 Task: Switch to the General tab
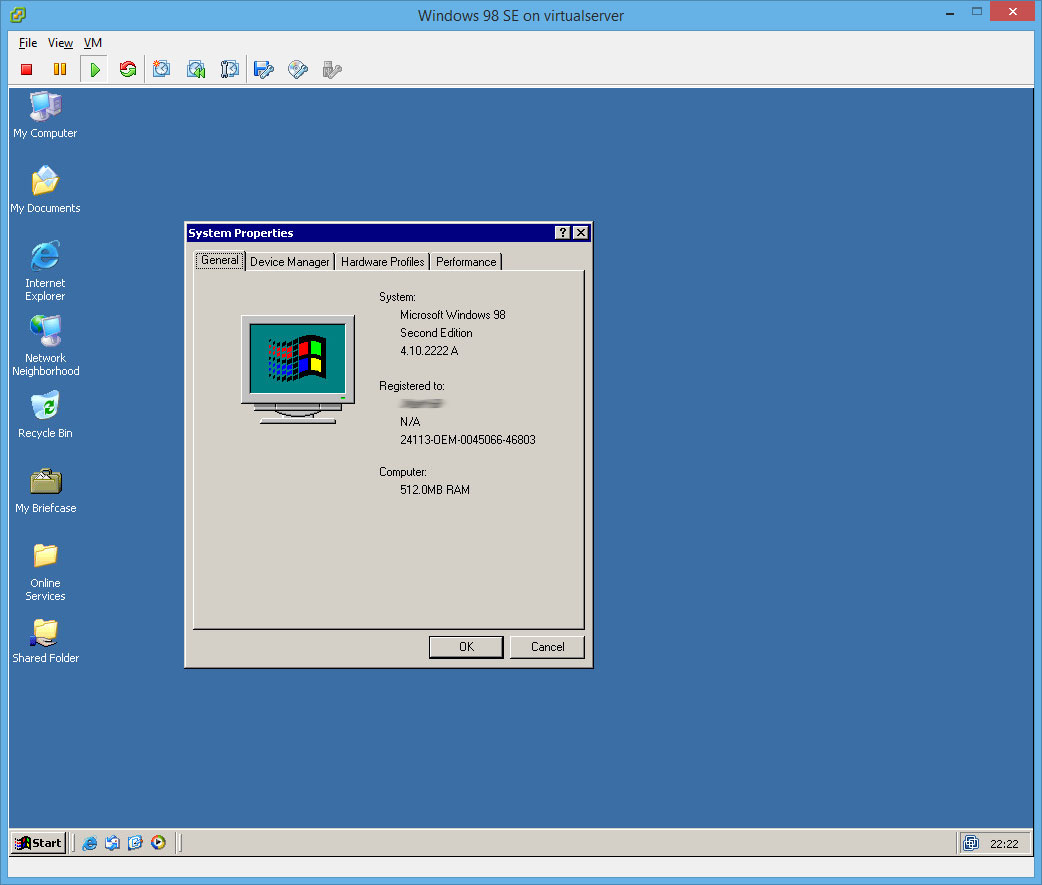(x=220, y=260)
